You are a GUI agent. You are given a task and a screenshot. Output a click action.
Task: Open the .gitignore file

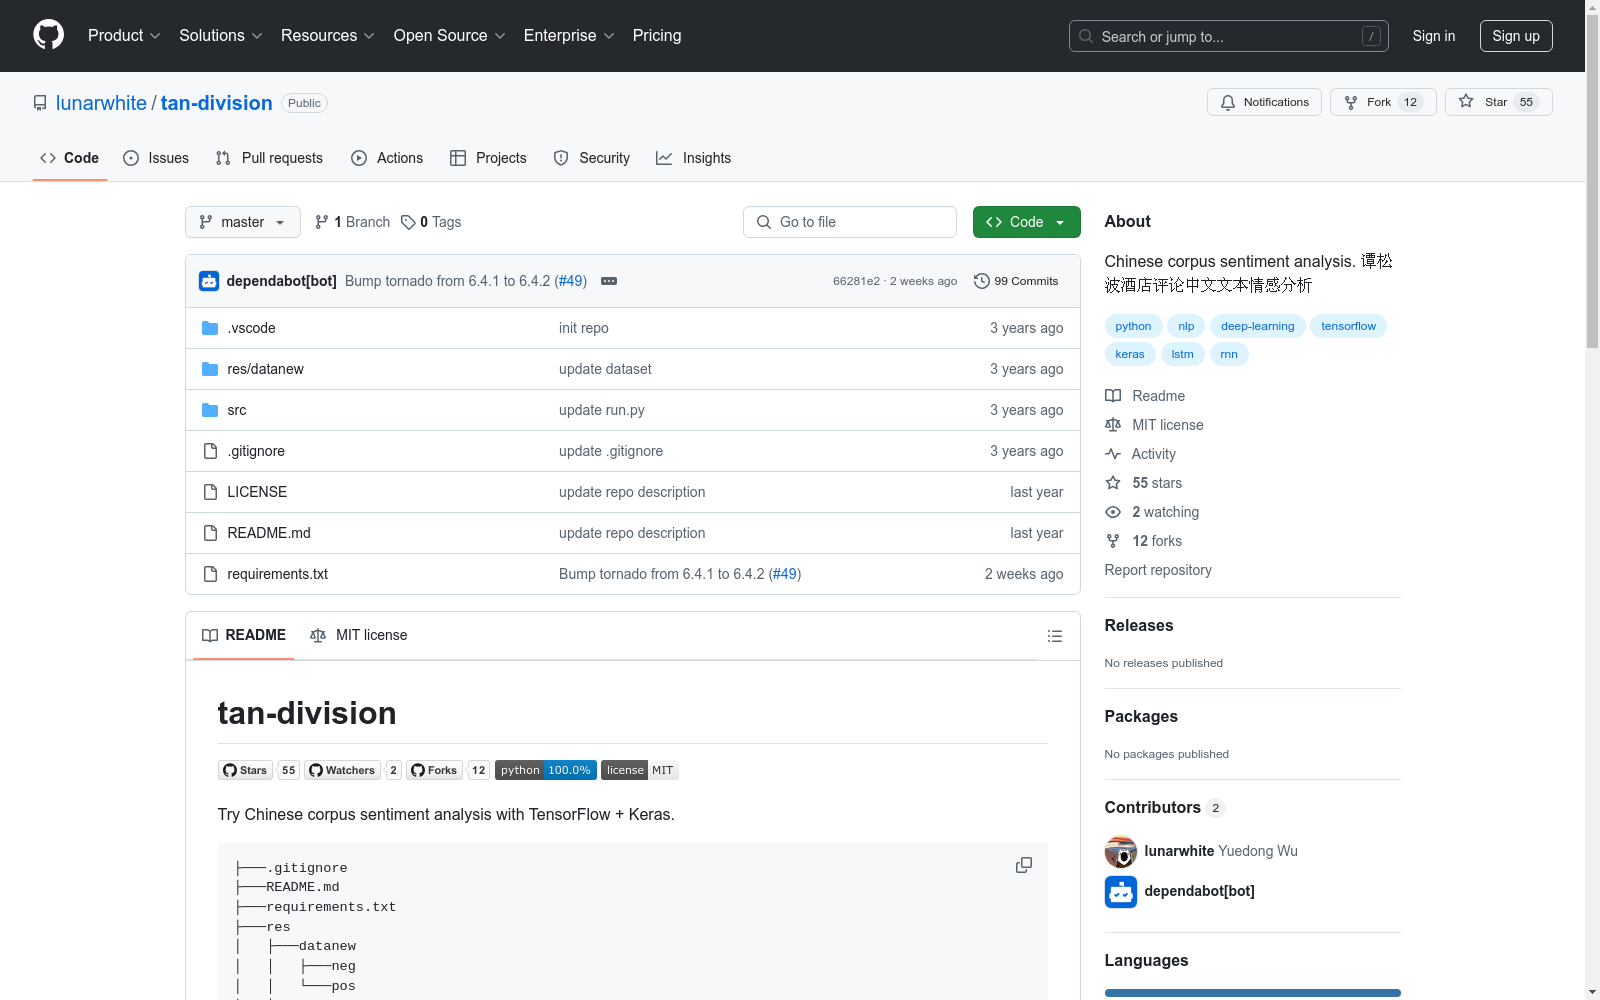(256, 451)
